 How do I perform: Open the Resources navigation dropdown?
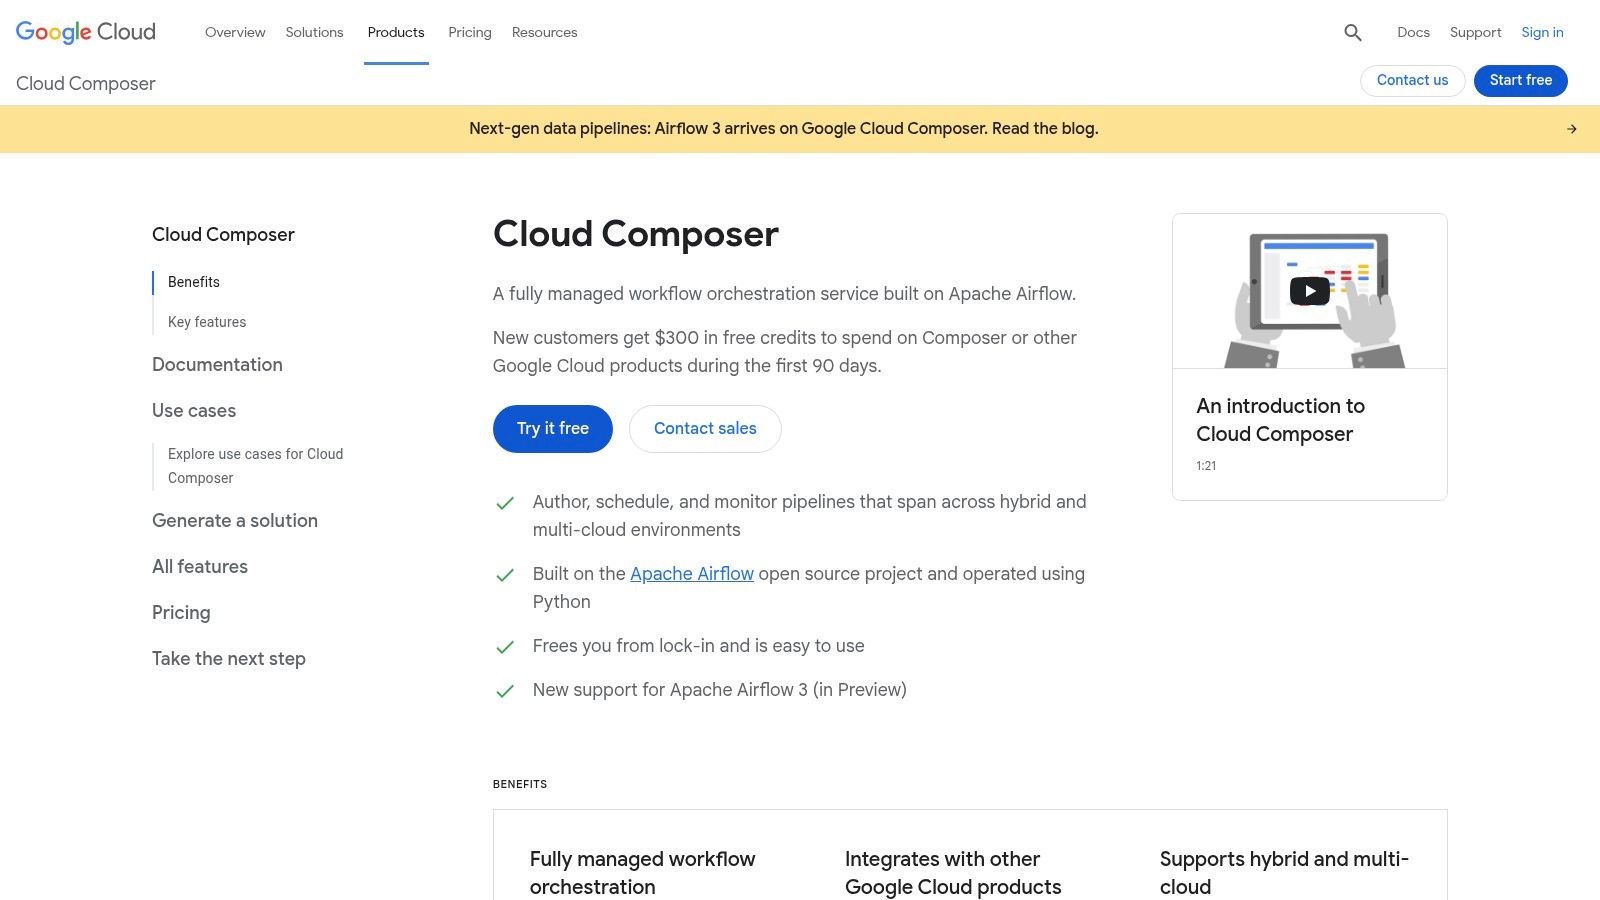point(544,32)
